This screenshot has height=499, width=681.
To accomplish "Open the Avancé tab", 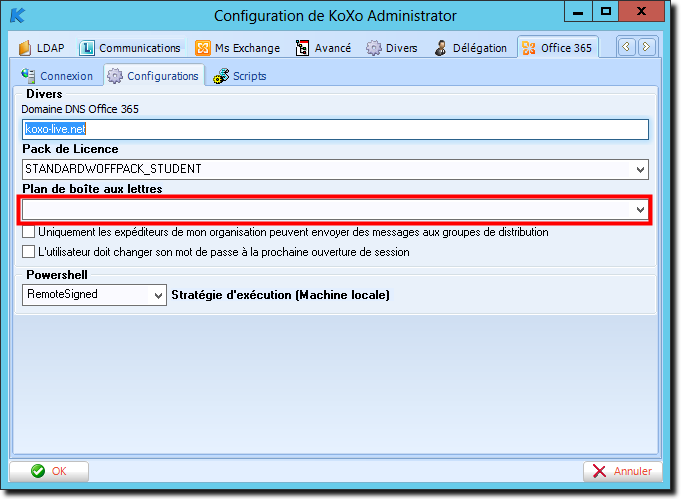I will [324, 48].
